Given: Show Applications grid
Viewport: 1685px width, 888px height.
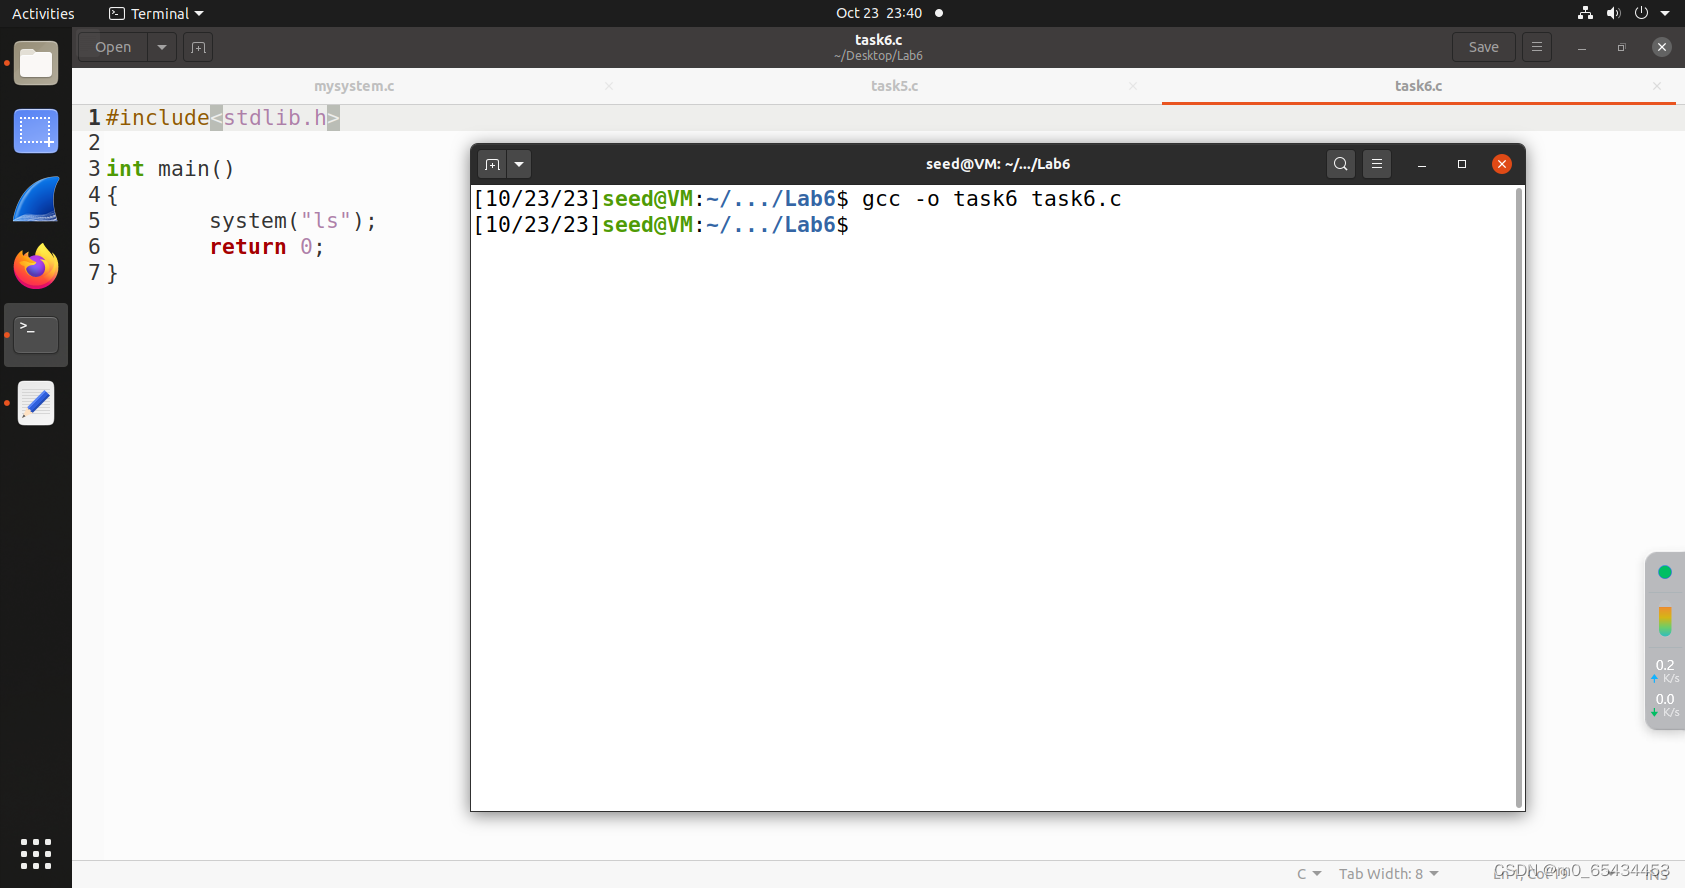Looking at the screenshot, I should pyautogui.click(x=36, y=853).
